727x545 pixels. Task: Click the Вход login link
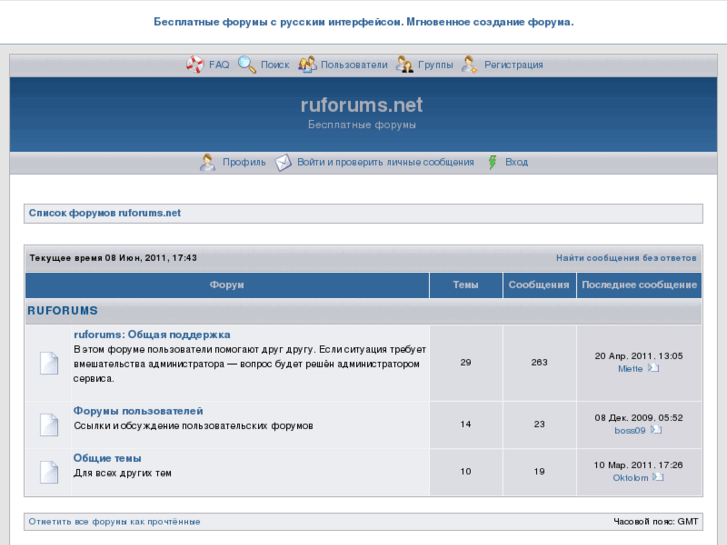517,162
